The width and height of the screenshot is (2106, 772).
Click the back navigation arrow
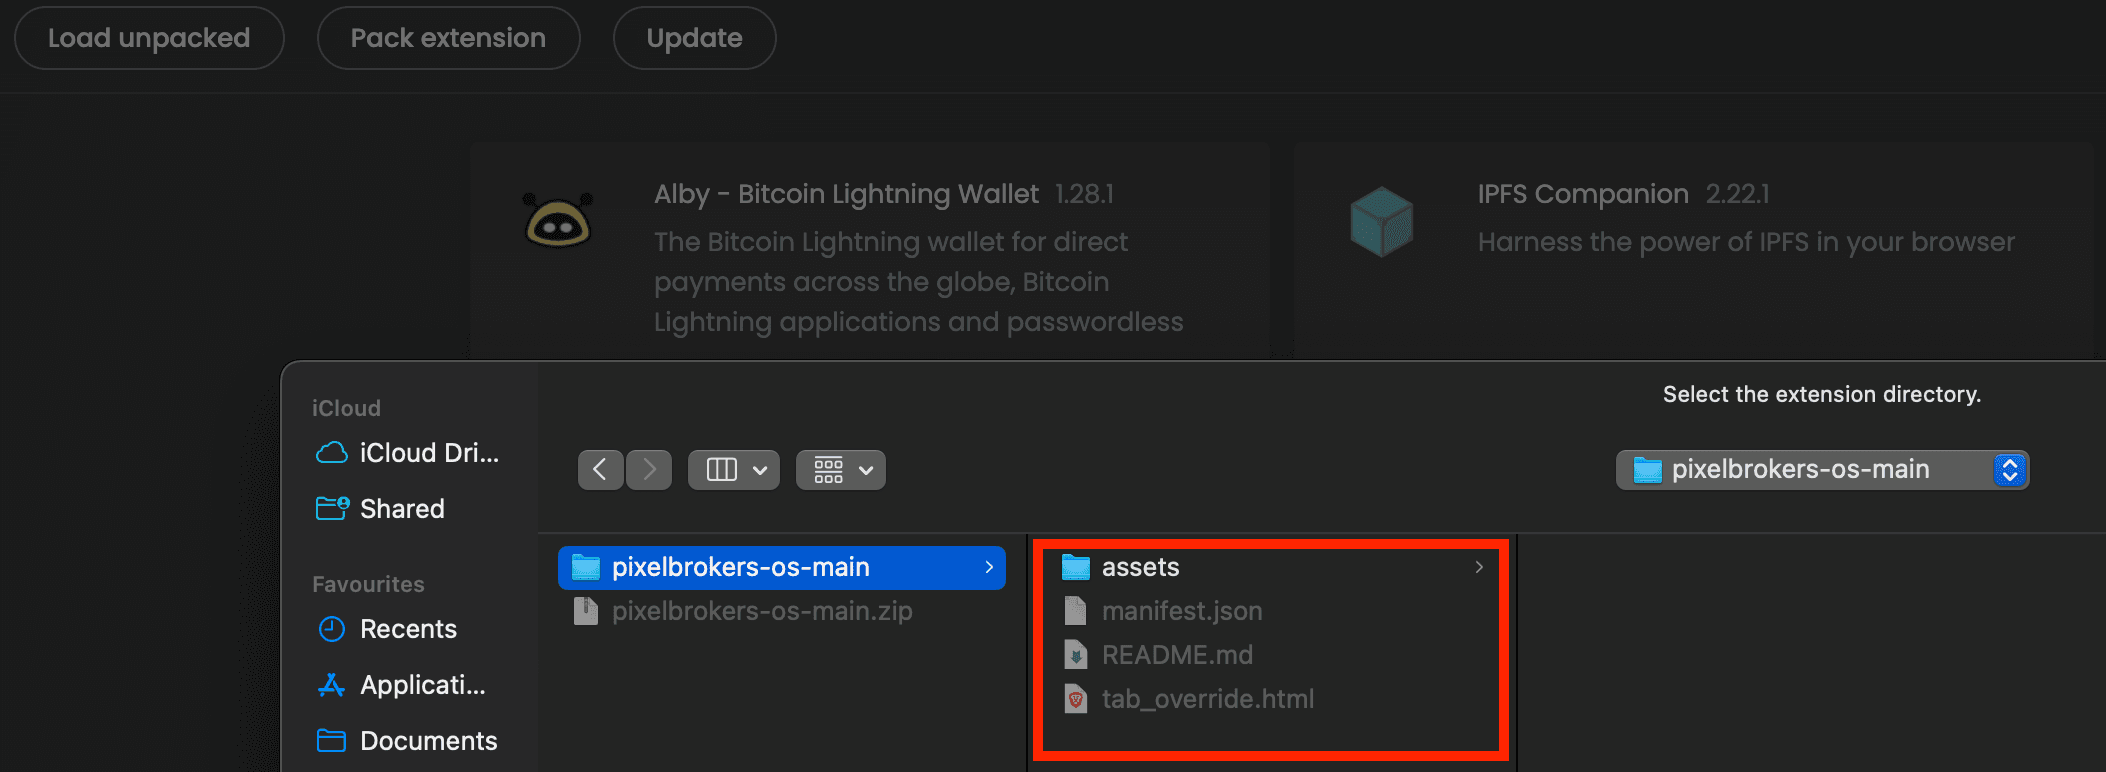(600, 469)
